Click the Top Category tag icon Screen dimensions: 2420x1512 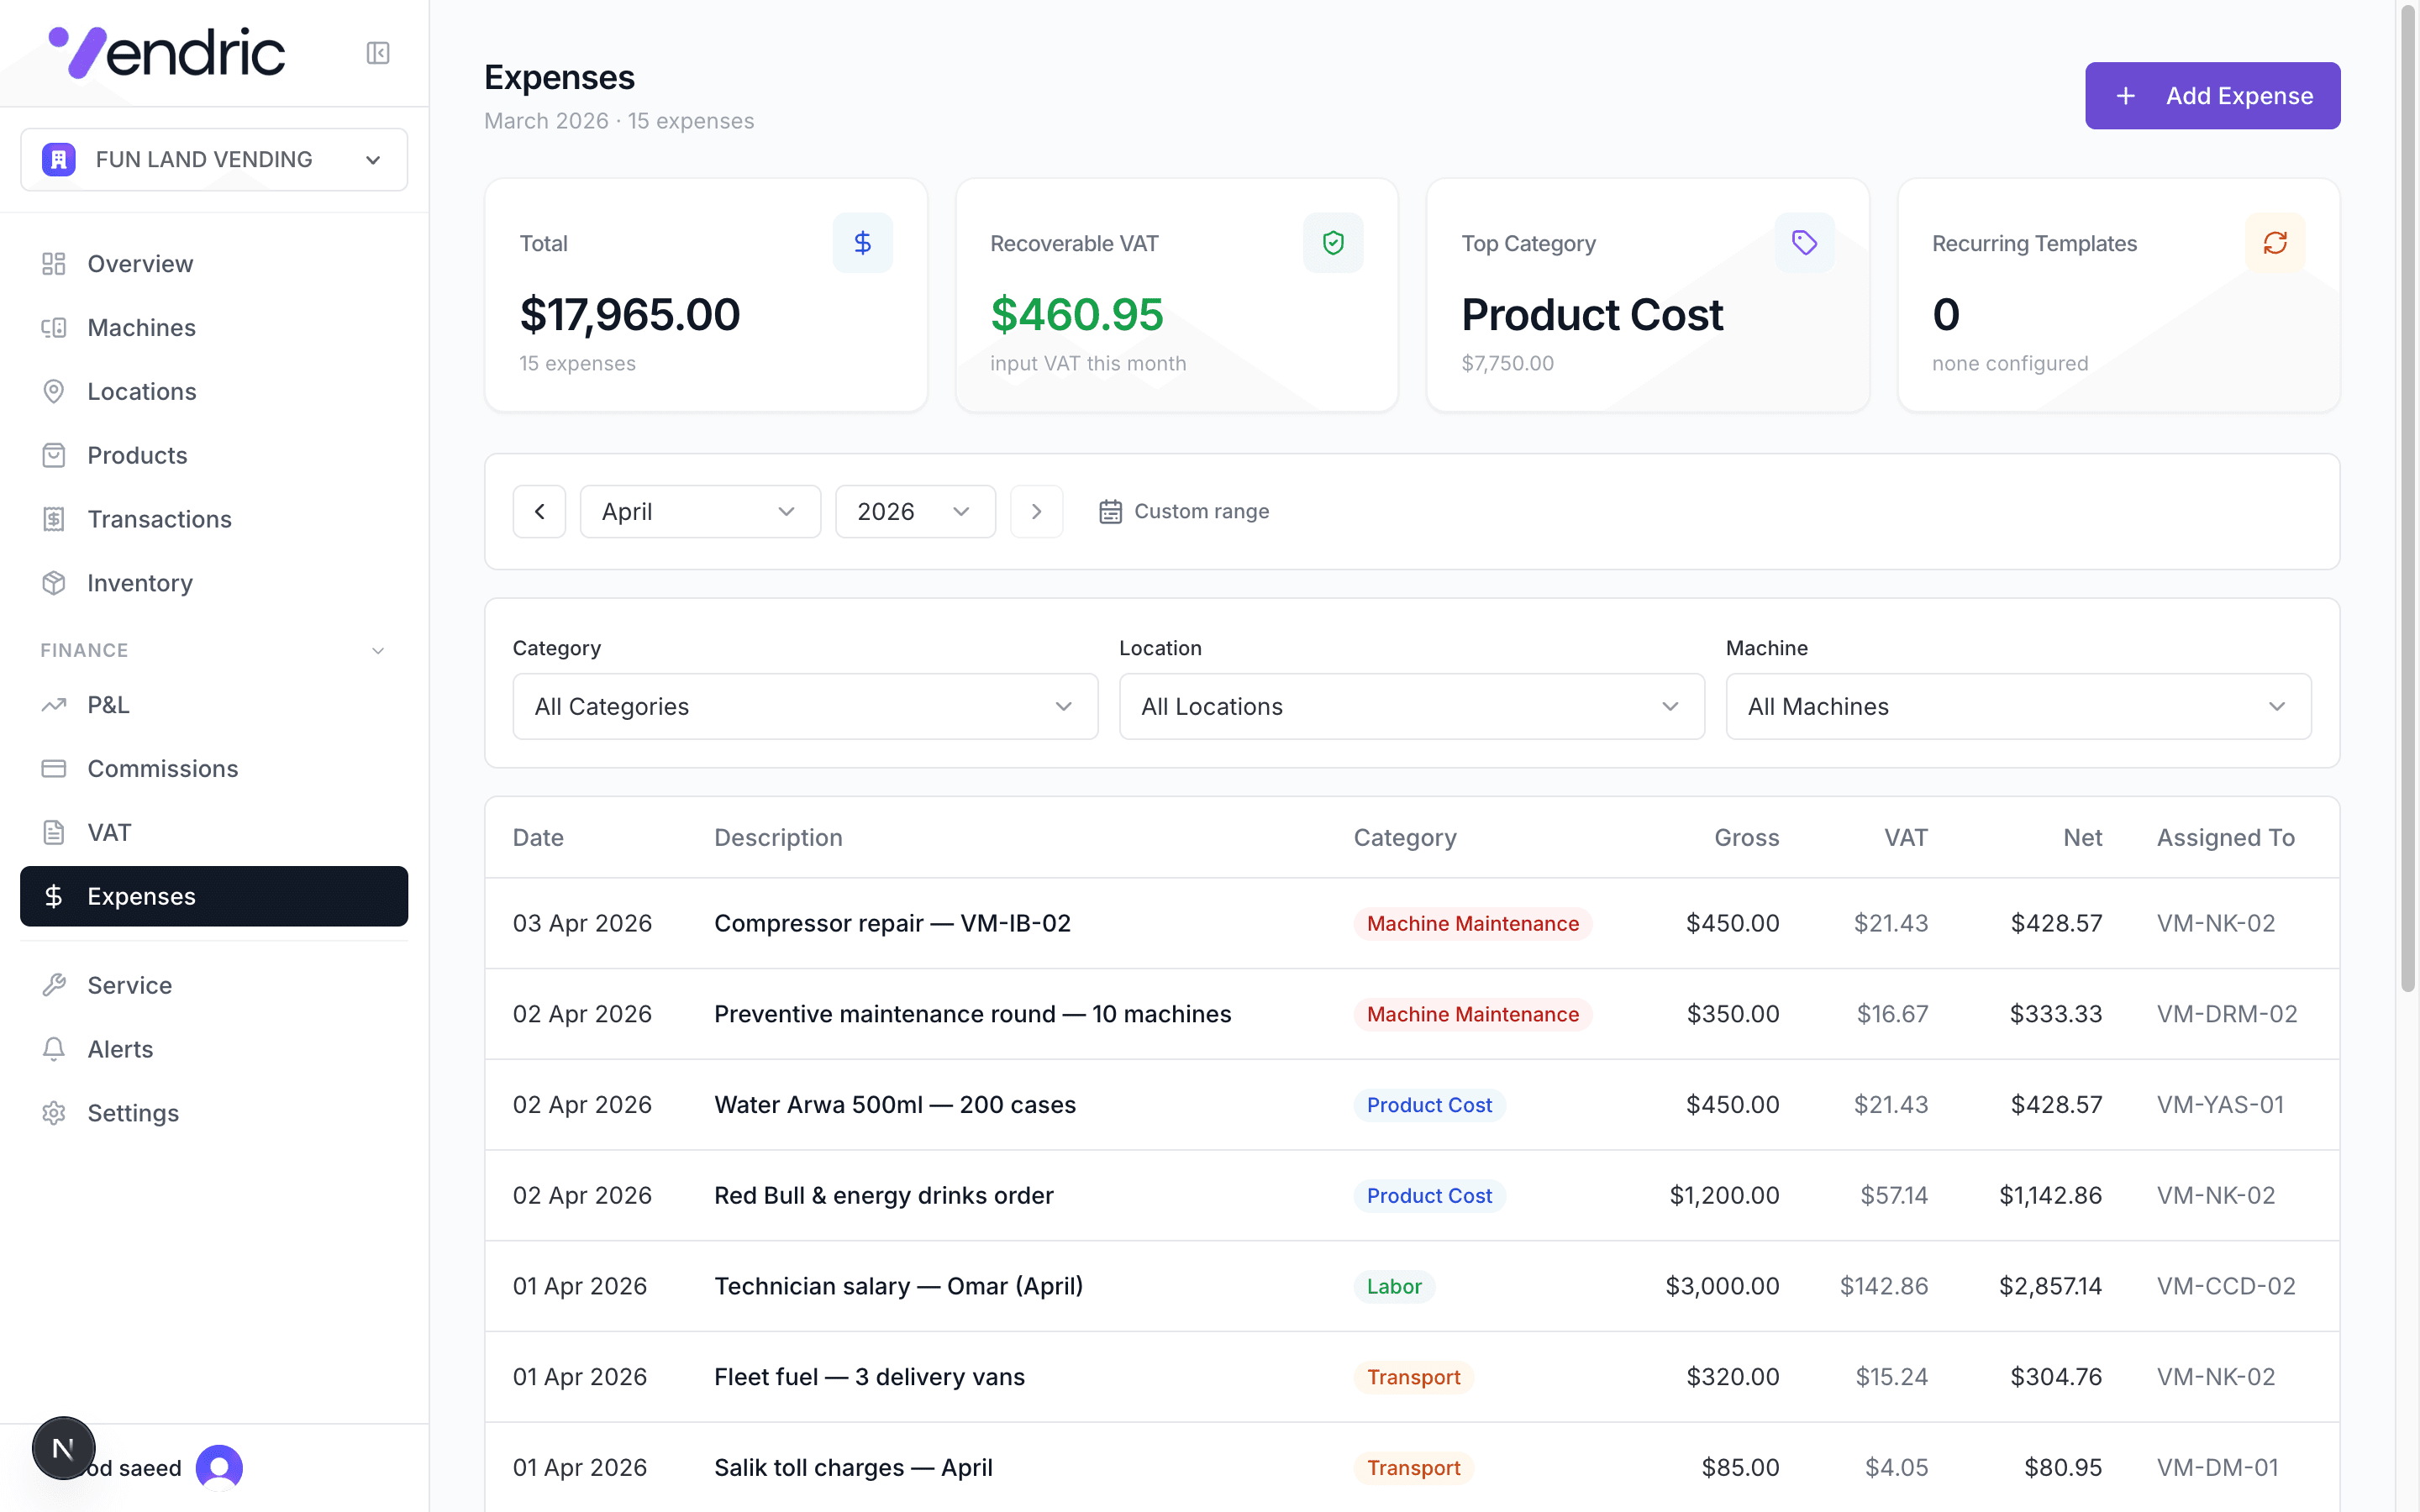(1803, 243)
